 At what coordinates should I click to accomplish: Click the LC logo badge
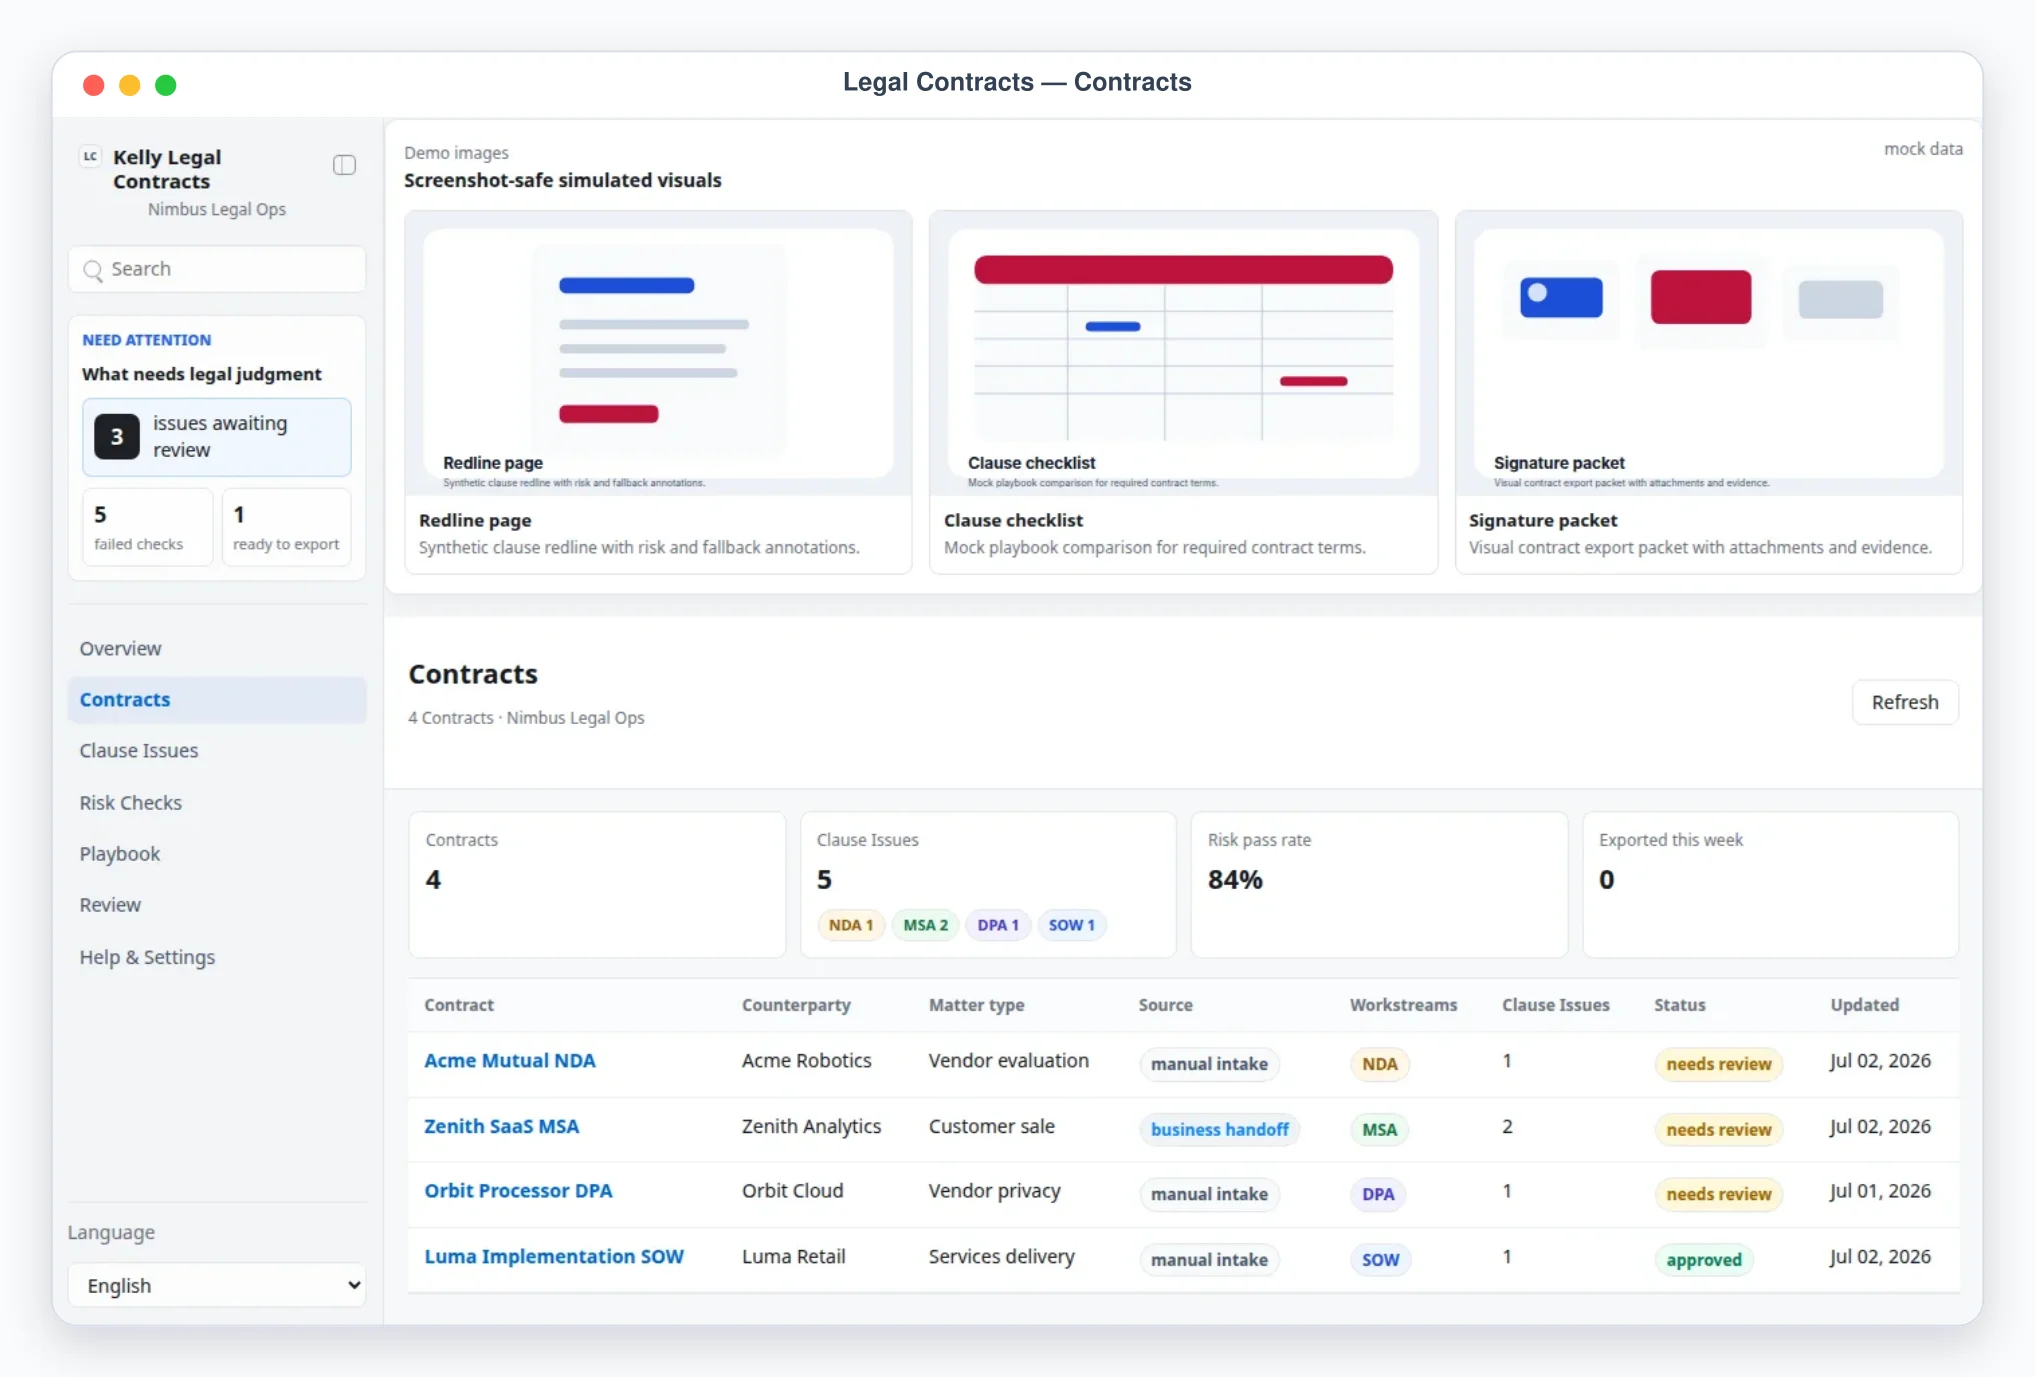coord(91,156)
